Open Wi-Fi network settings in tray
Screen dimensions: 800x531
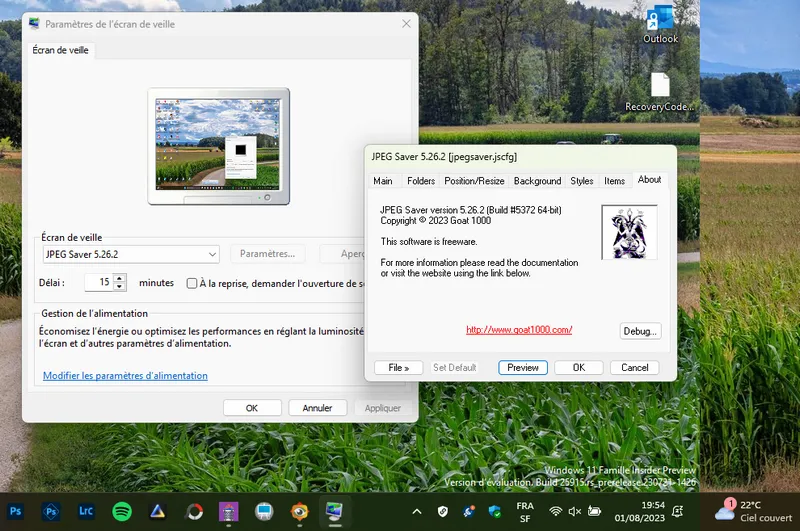click(x=556, y=511)
